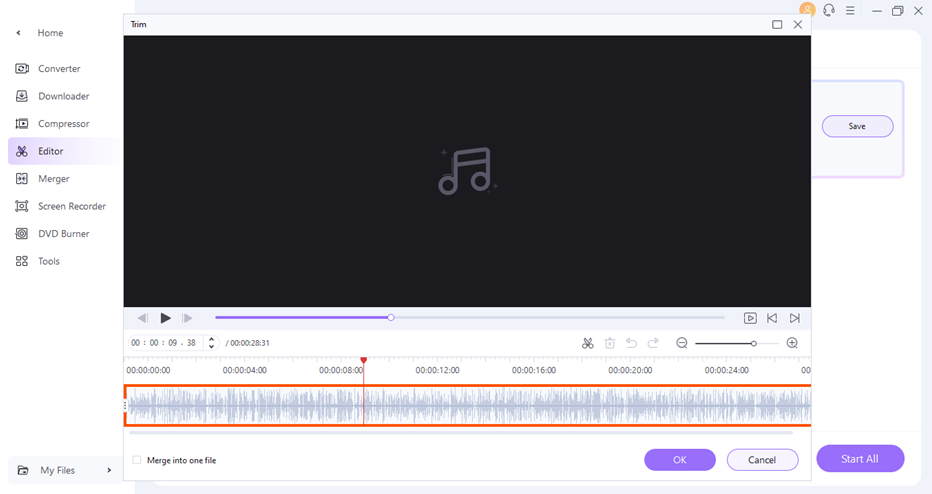This screenshot has height=494, width=932.
Task: Step to the next frame
Action: 187,318
